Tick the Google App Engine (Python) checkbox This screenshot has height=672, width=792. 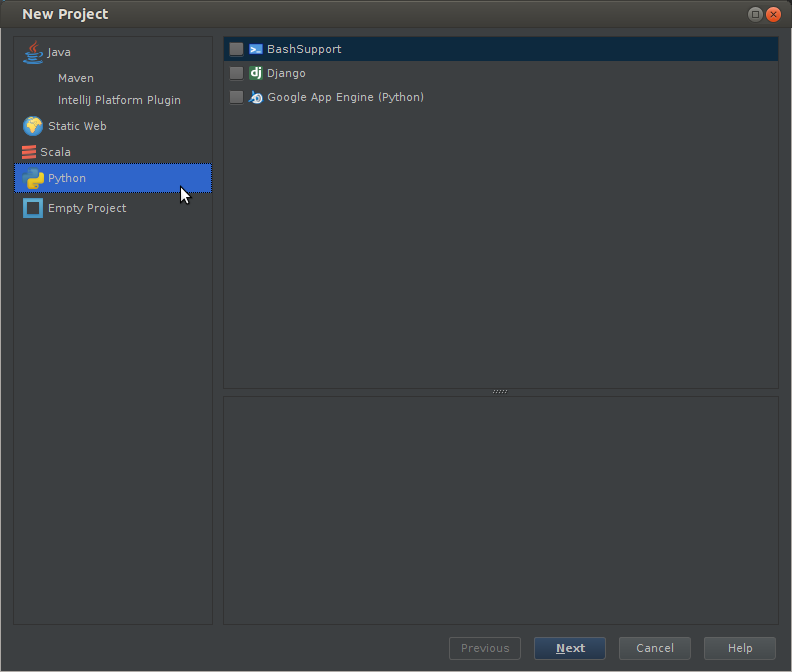click(x=236, y=97)
